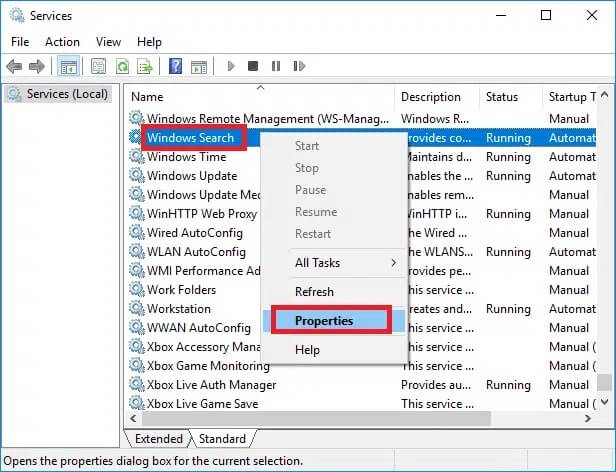Click the Back arrow toolbar icon
616x472 pixels.
pos(15,66)
